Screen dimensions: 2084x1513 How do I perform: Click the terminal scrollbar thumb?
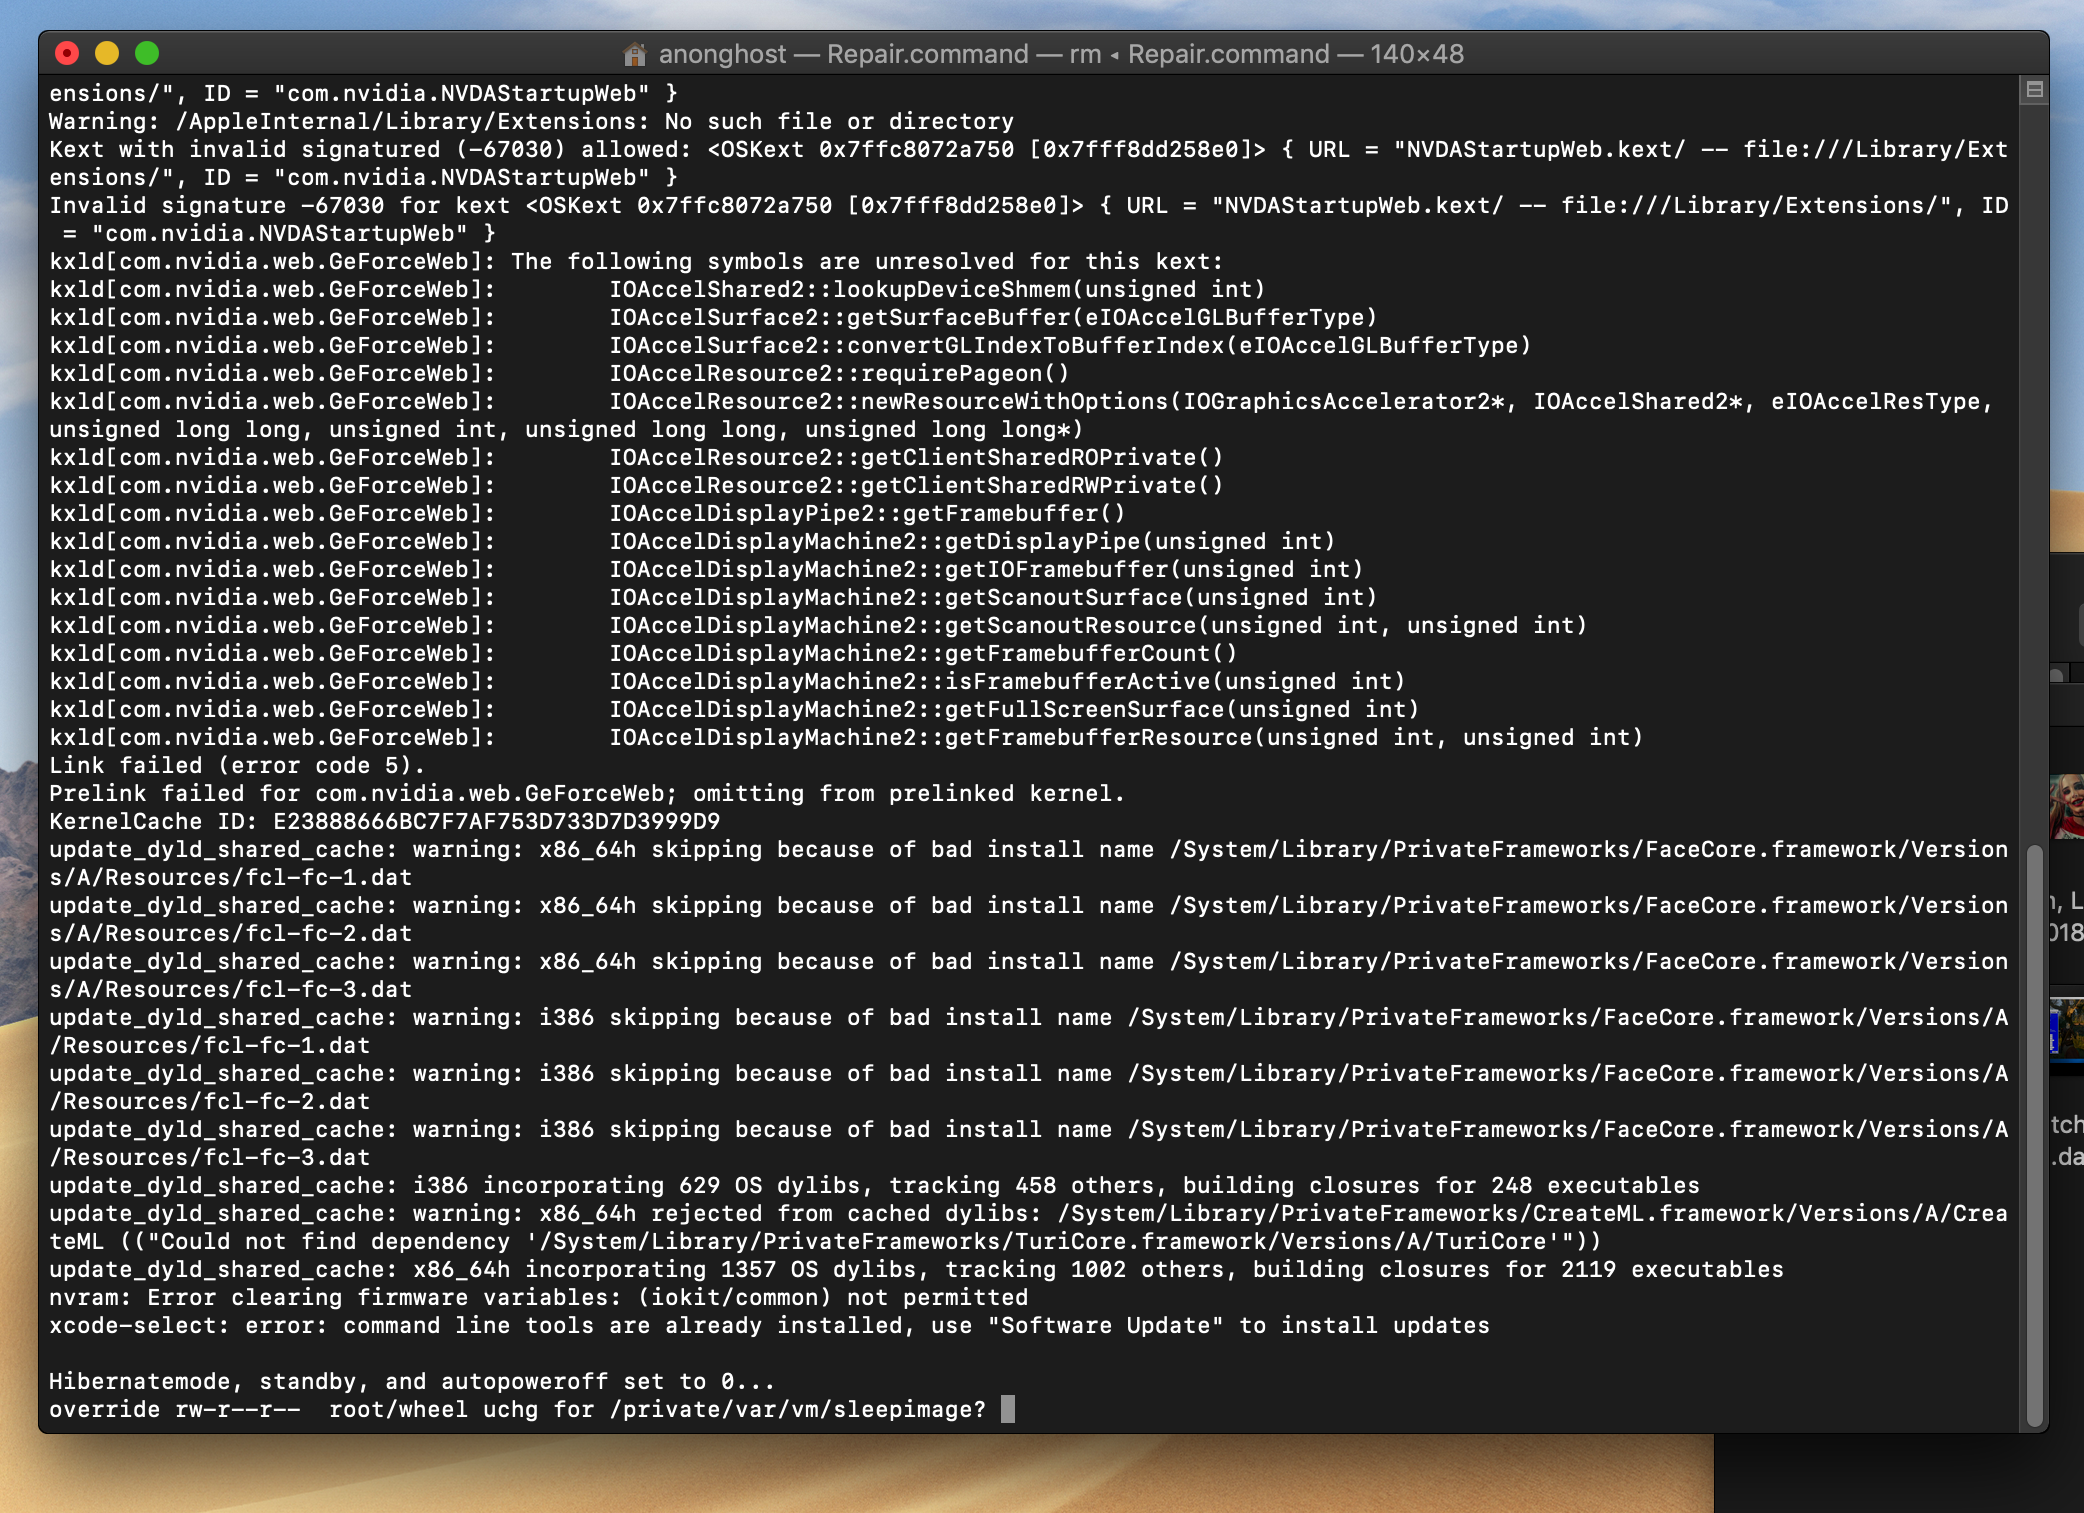[x=2034, y=1135]
